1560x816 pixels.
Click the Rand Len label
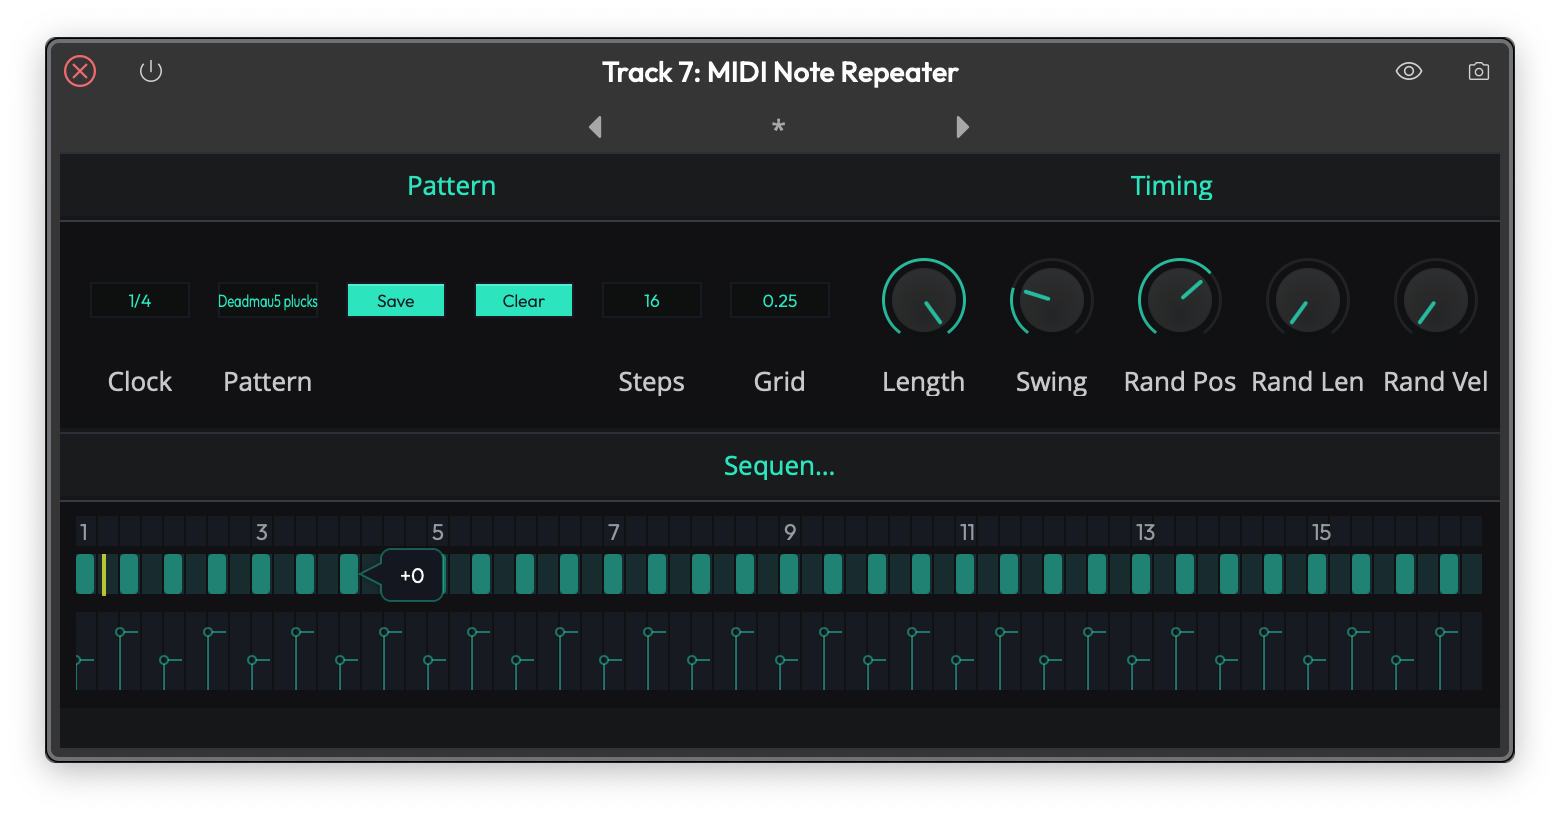point(1308,382)
